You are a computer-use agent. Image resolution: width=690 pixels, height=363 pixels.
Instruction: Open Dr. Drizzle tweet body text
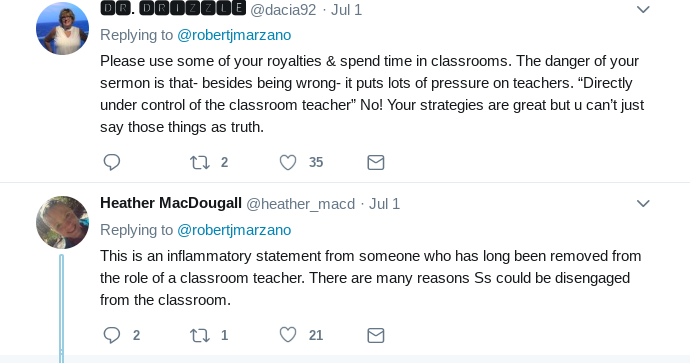(372, 94)
